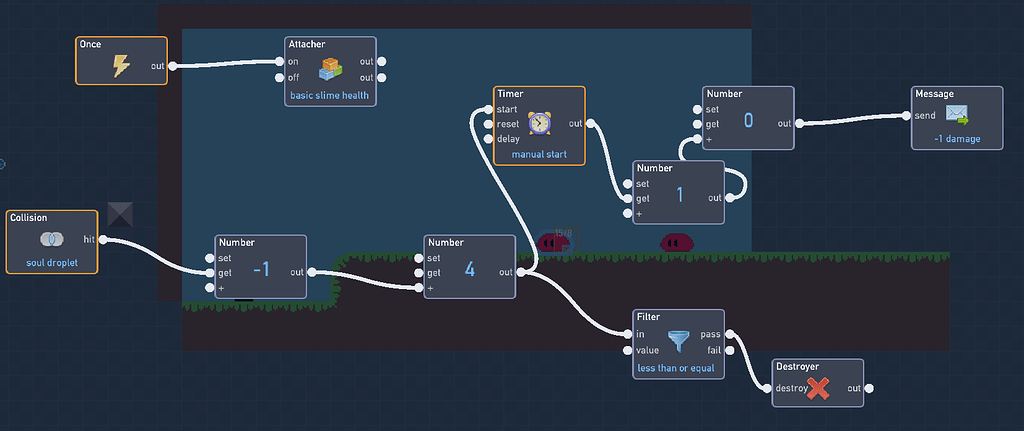Image resolution: width=1024 pixels, height=431 pixels.
Task: Click the stacked blocks icon in Attacher node
Action: (x=330, y=69)
